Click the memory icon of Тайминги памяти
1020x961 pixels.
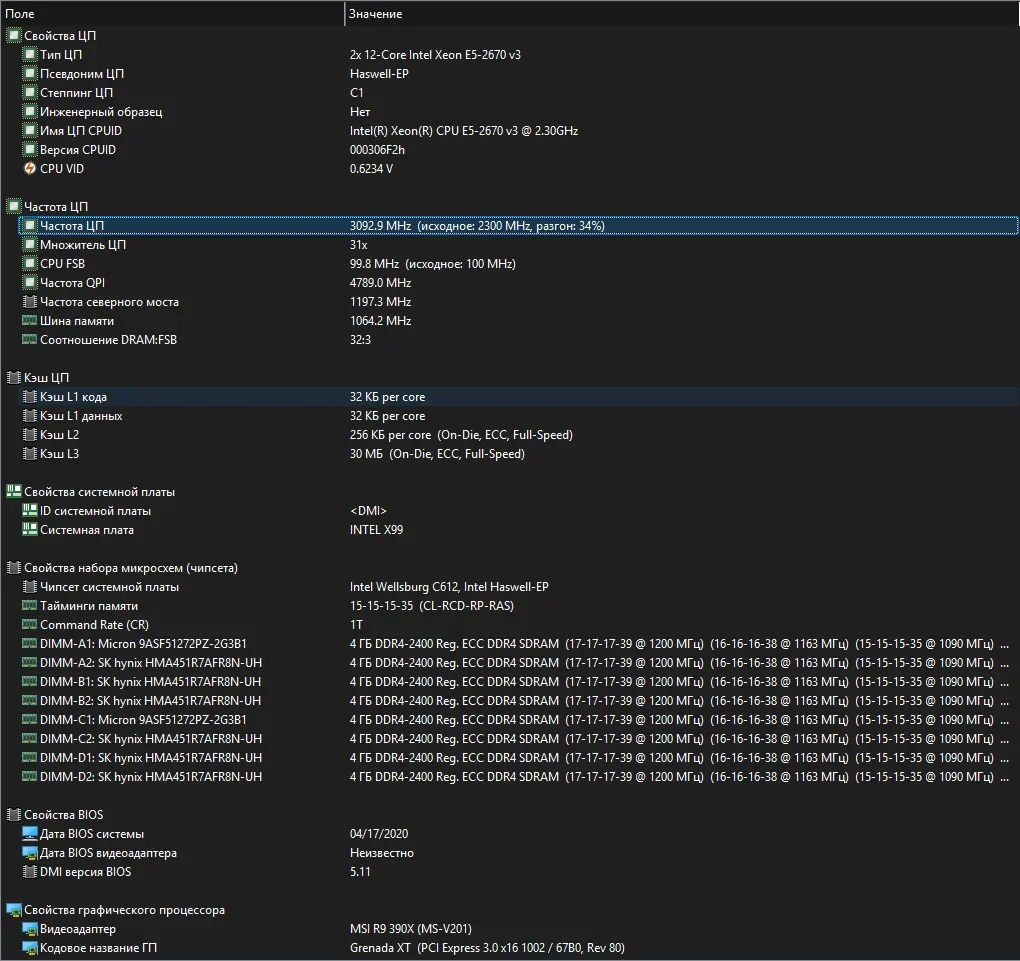click(29, 605)
